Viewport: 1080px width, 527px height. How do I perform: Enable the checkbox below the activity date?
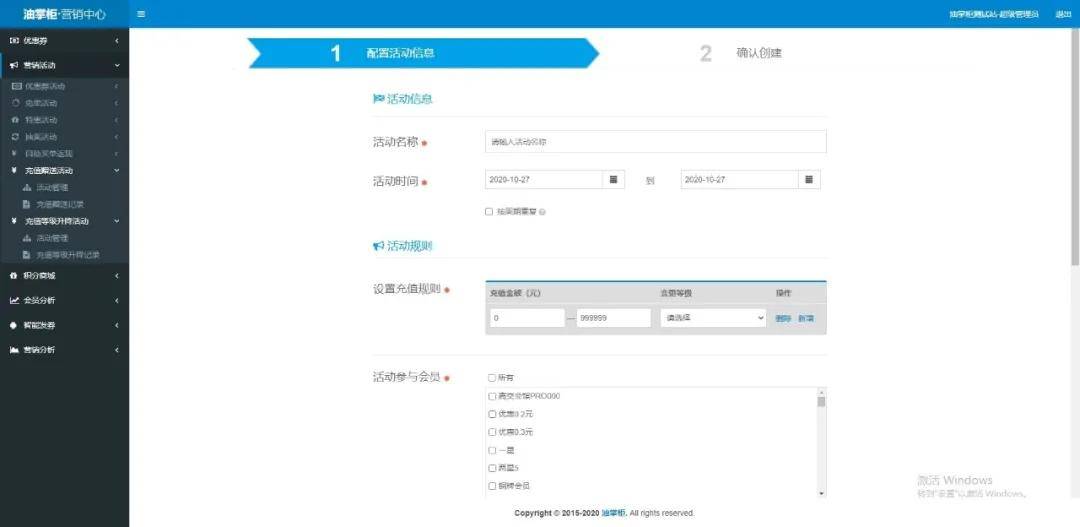pyautogui.click(x=489, y=212)
